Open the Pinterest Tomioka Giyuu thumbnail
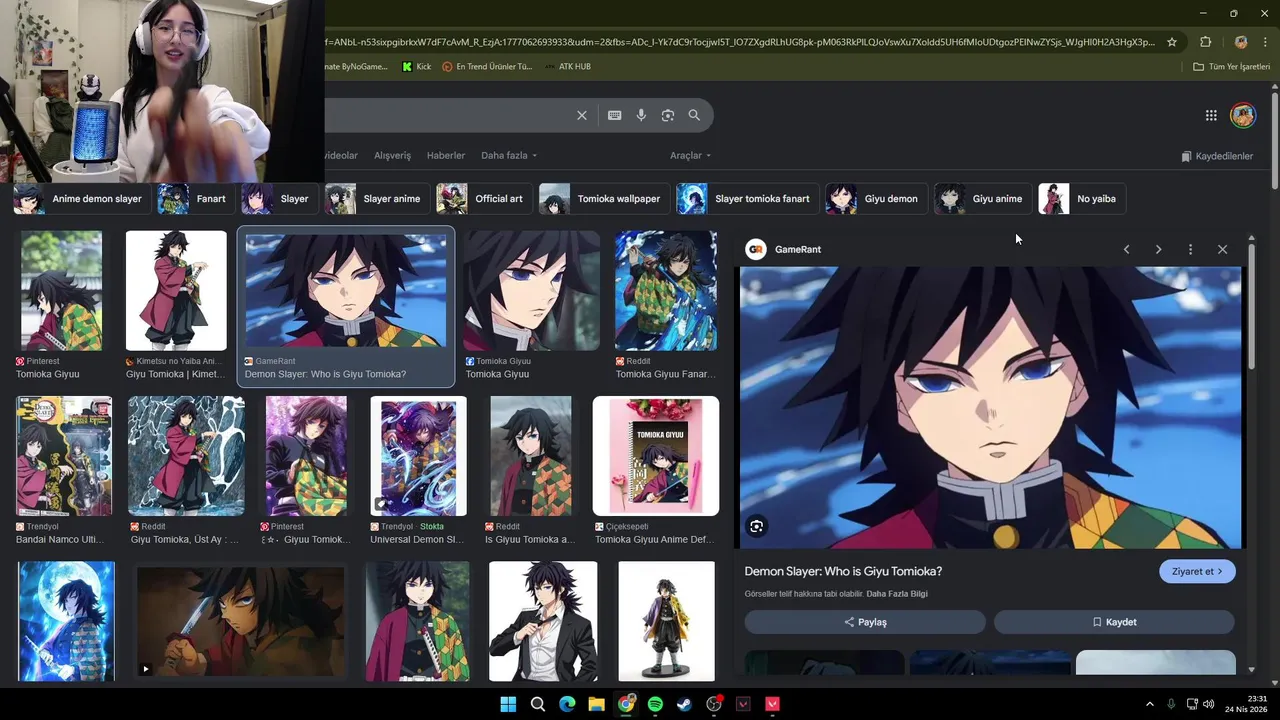1280x720 pixels. click(62, 291)
